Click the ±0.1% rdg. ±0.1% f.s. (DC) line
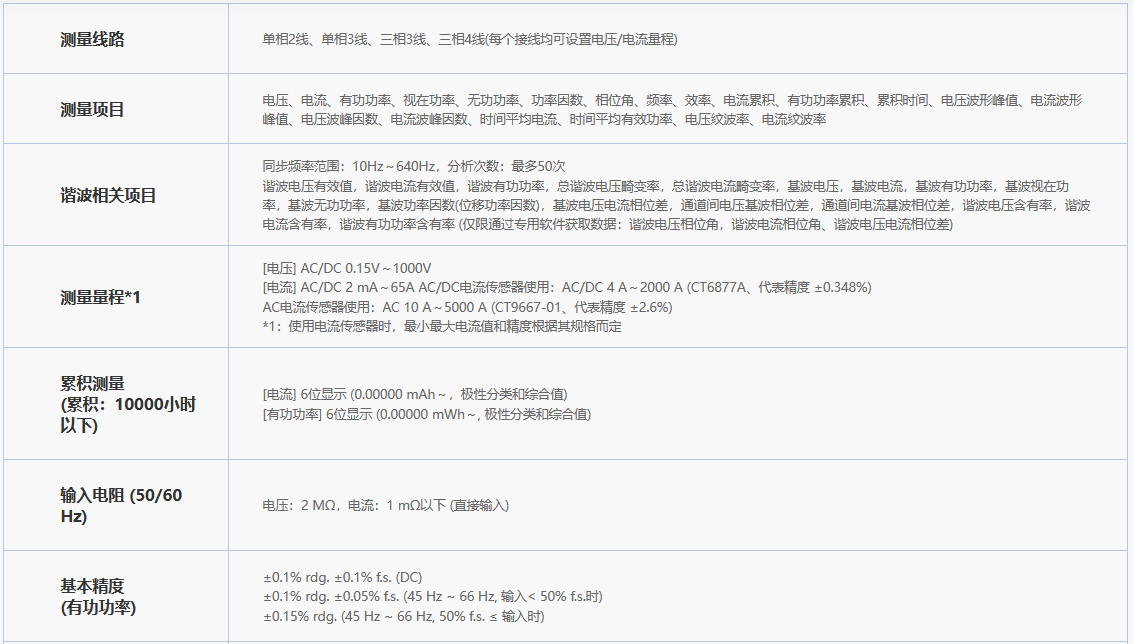The width and height of the screenshot is (1133, 644). pyautogui.click(x=342, y=577)
